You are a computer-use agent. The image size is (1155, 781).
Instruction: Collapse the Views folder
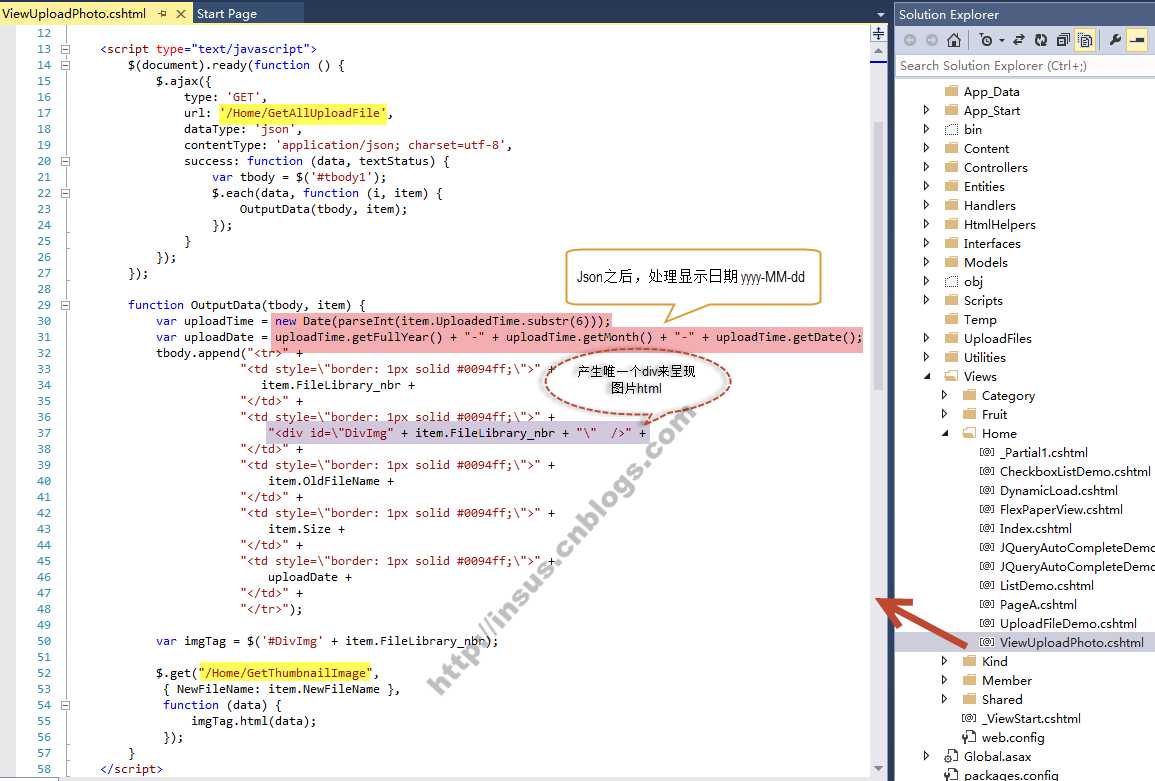[x=927, y=377]
